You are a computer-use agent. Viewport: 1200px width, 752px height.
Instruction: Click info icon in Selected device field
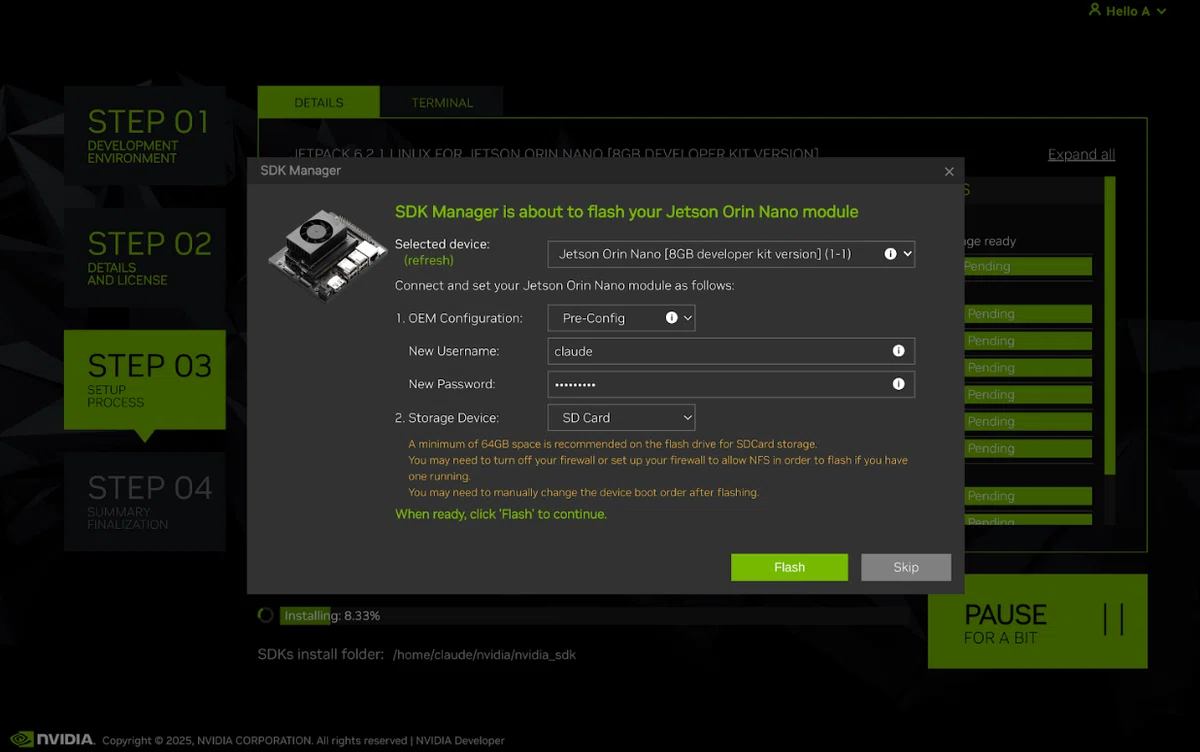890,254
